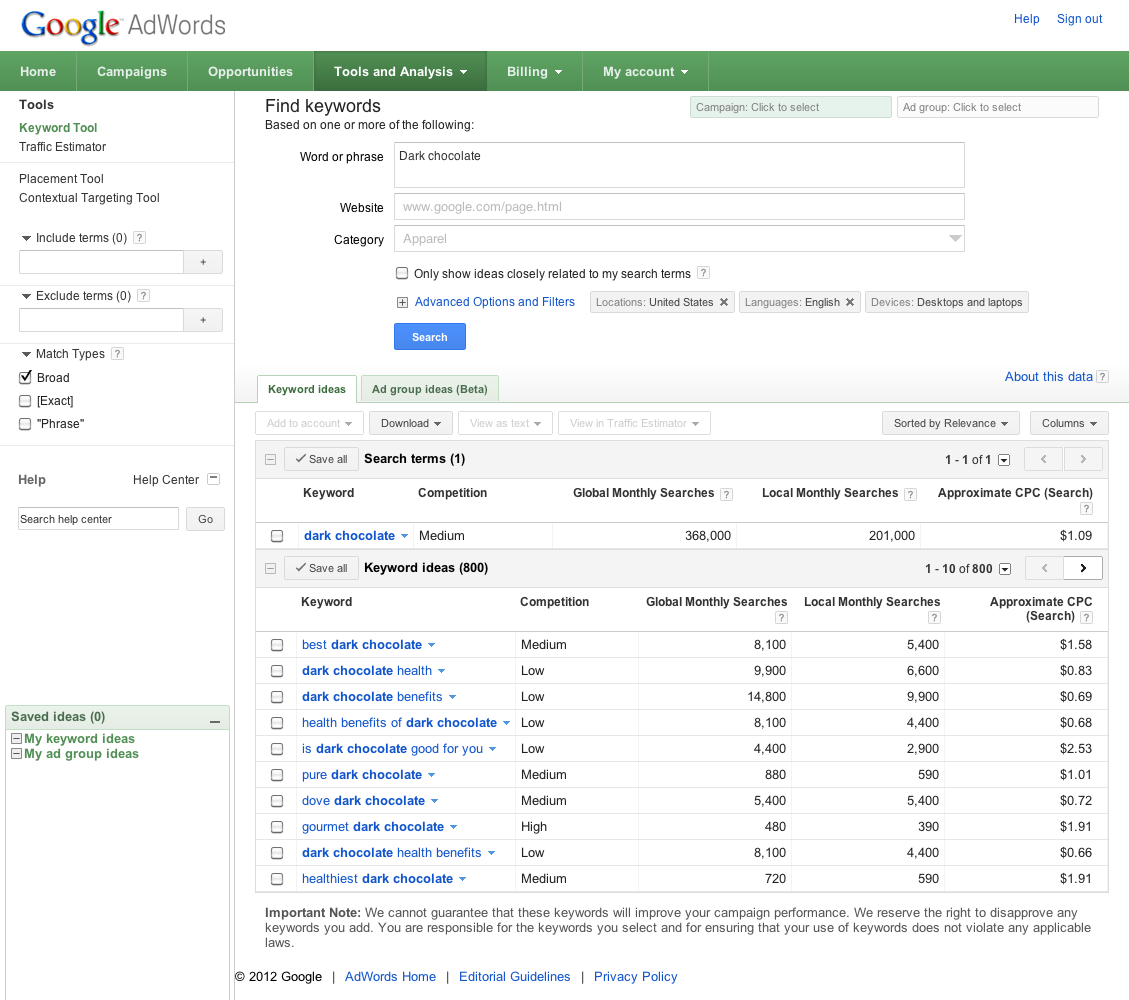
Task: Click help icon next to Include terms
Action: [x=140, y=238]
